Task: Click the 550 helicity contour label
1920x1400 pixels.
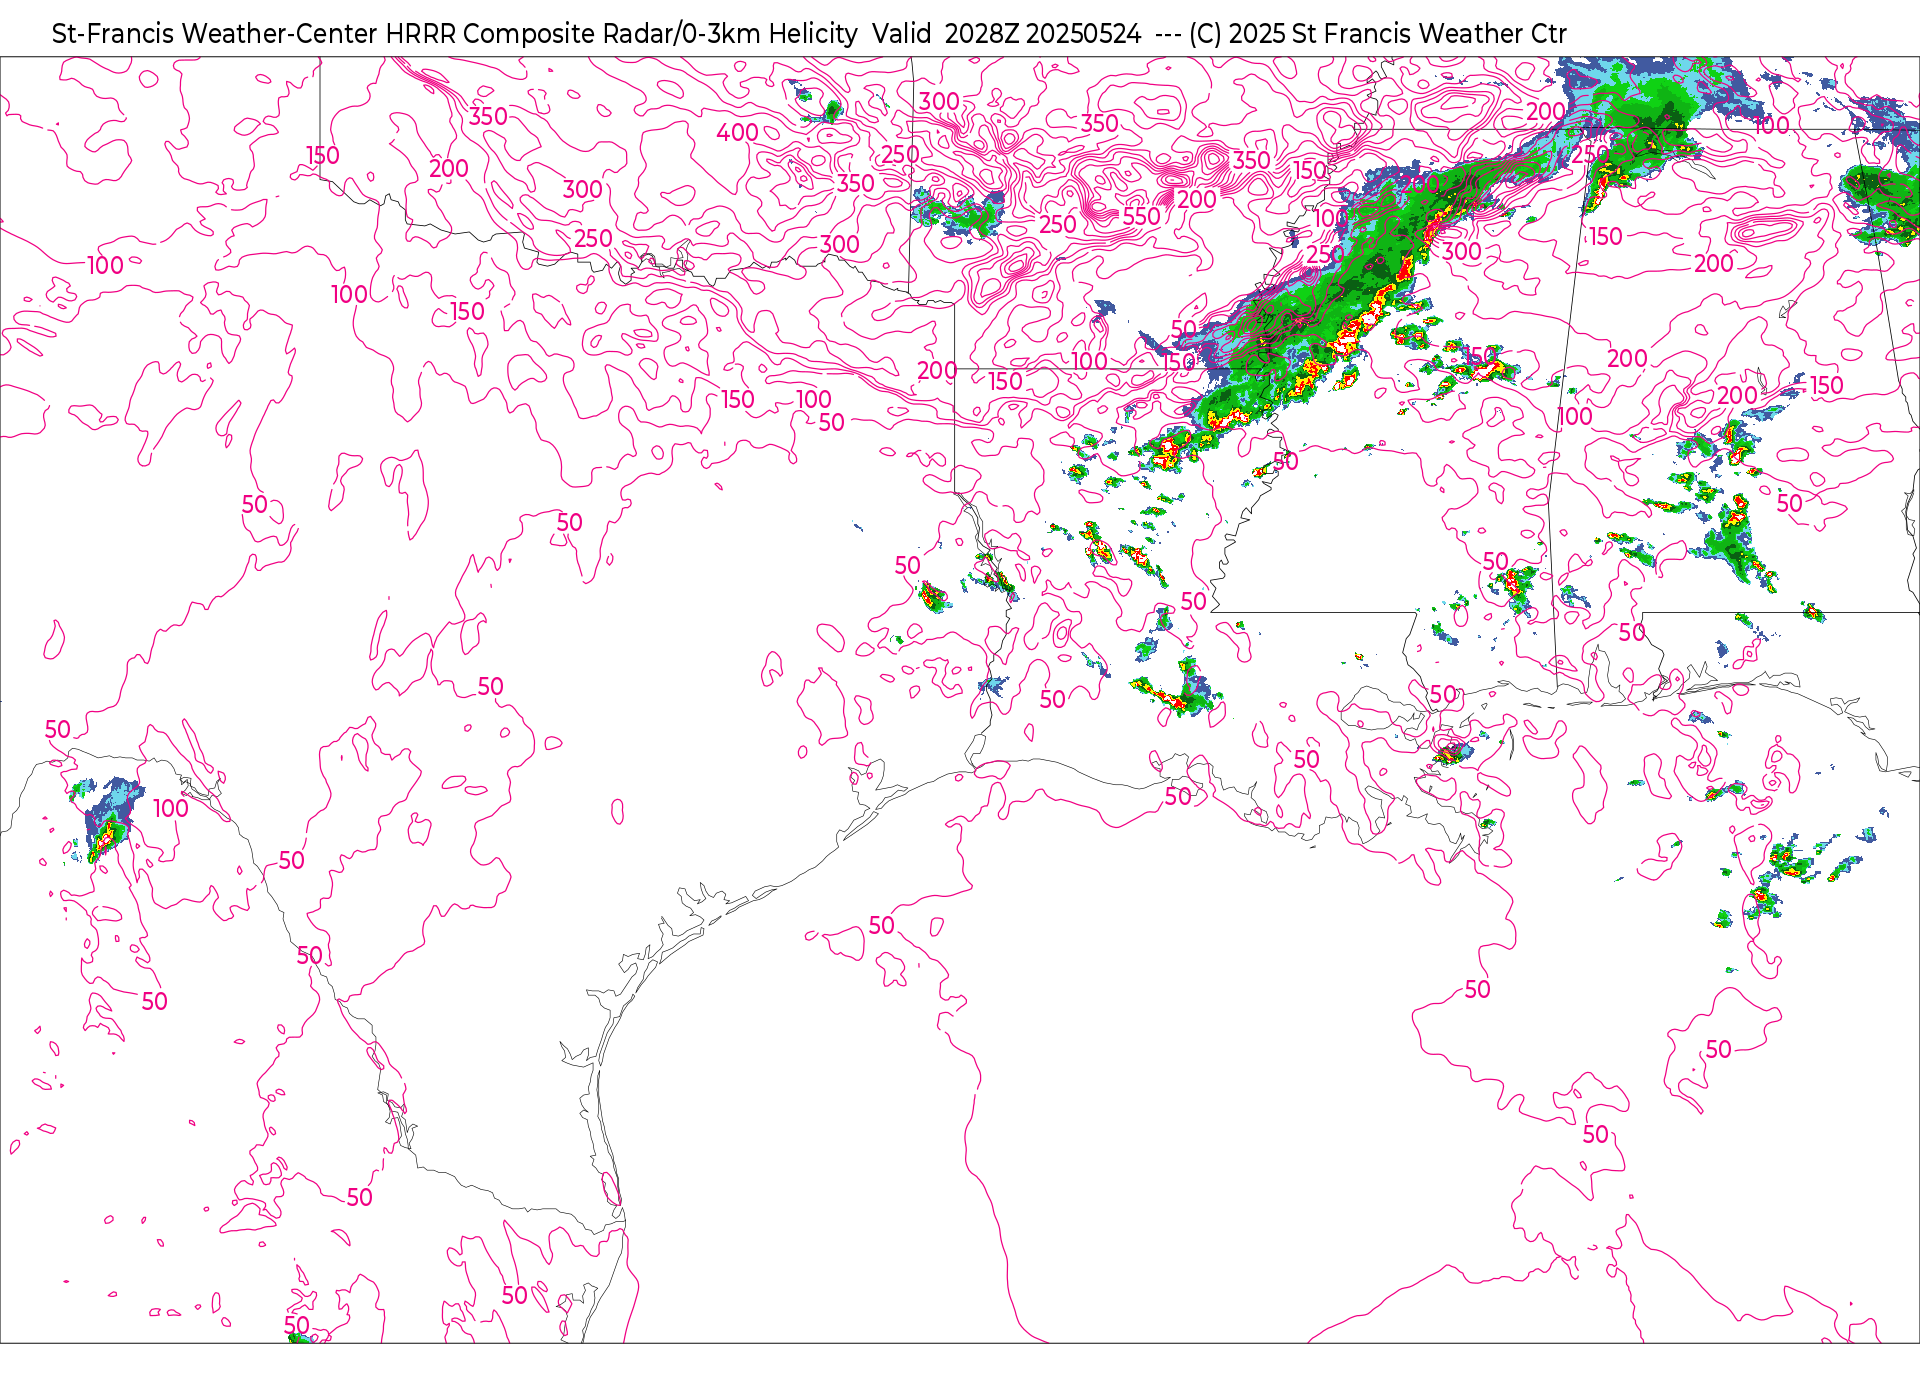Action: [1141, 216]
